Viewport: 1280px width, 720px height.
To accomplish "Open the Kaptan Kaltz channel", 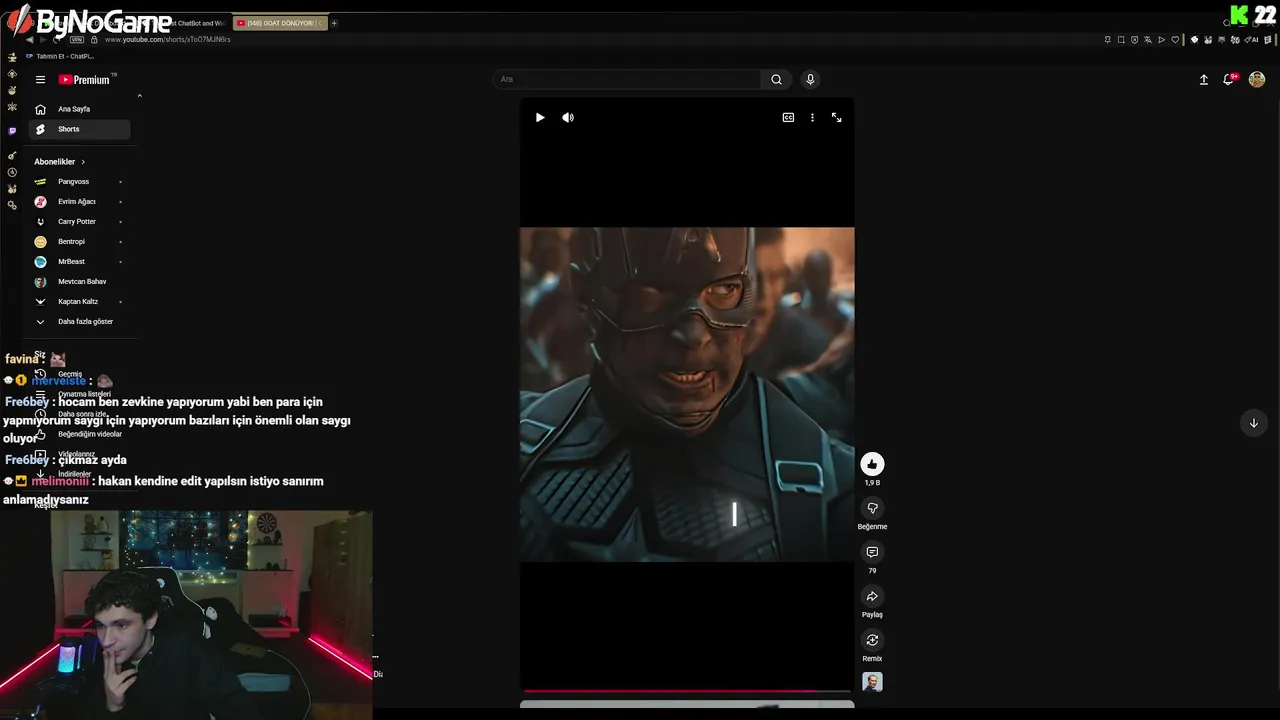I will pos(80,302).
